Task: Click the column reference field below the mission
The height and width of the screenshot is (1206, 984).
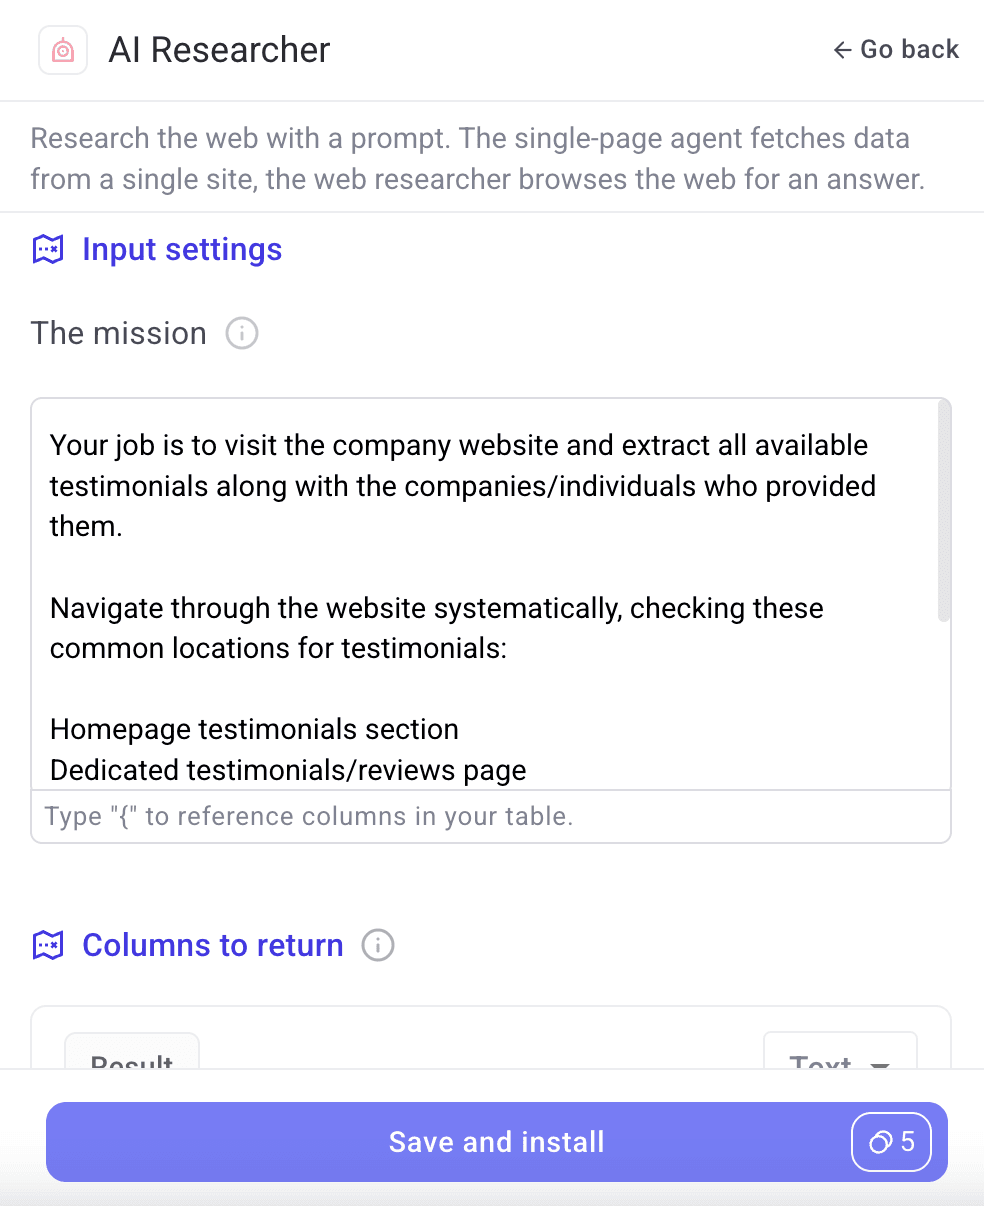Action: 490,816
